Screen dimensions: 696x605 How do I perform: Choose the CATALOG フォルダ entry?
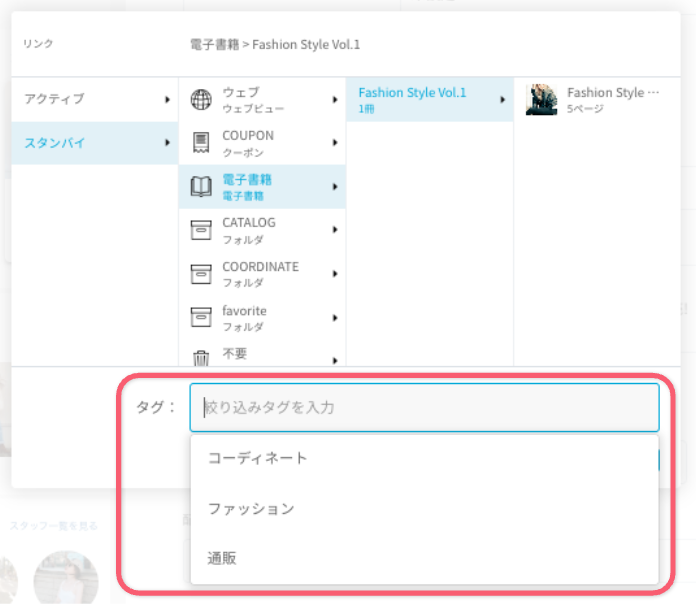(262, 230)
